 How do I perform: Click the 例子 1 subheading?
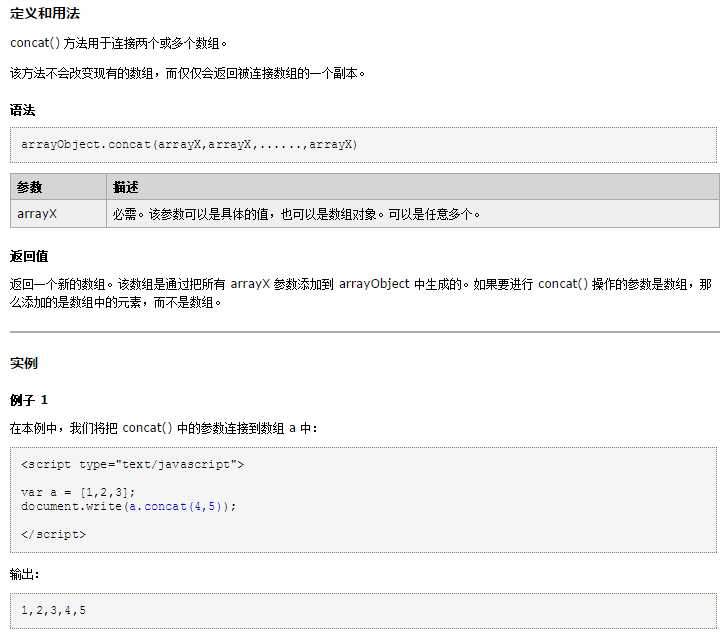click(29, 400)
